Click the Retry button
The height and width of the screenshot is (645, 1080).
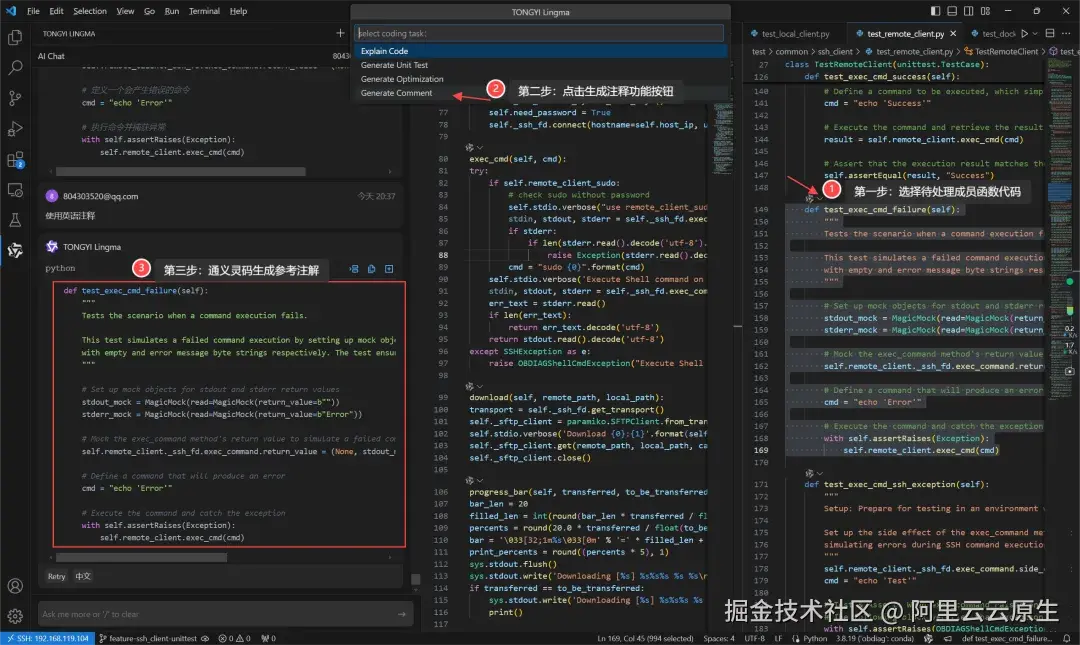click(56, 576)
